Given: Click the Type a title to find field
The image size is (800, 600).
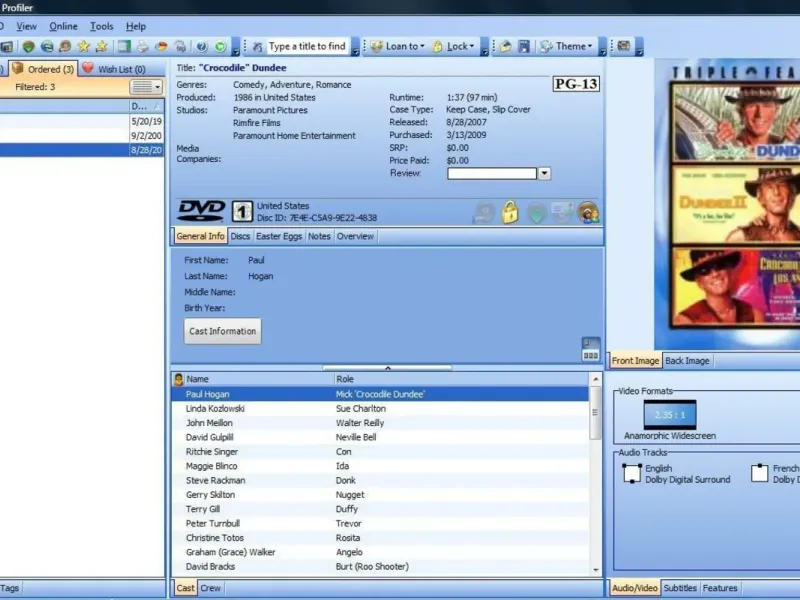Looking at the screenshot, I should (307, 46).
